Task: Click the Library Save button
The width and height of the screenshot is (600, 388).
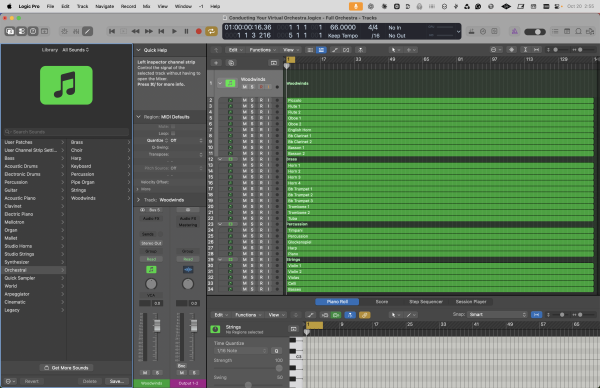Action: pyautogui.click(x=117, y=381)
